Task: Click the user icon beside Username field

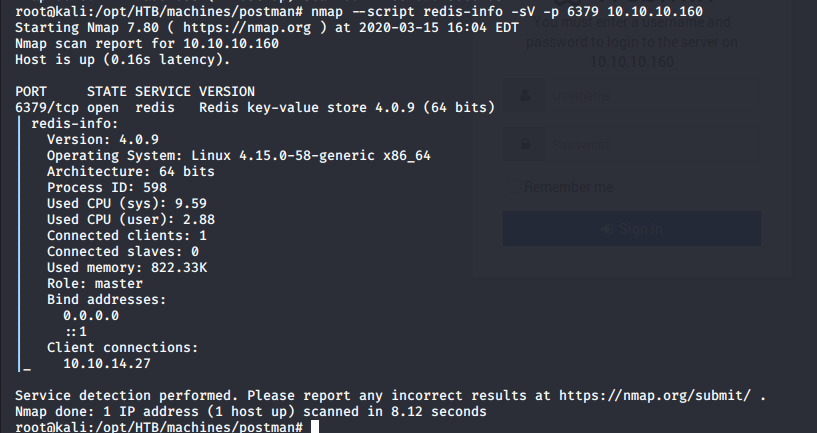Action: [525, 97]
